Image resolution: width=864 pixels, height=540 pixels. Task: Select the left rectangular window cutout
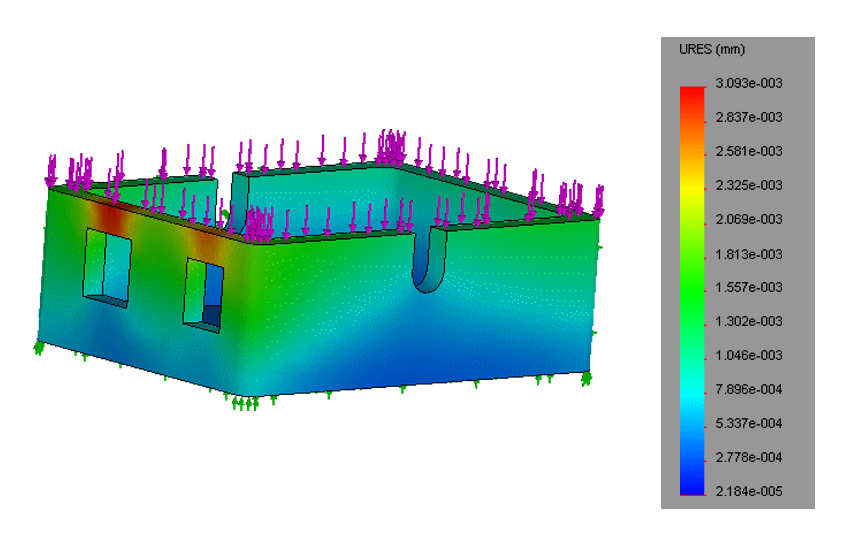(107, 265)
